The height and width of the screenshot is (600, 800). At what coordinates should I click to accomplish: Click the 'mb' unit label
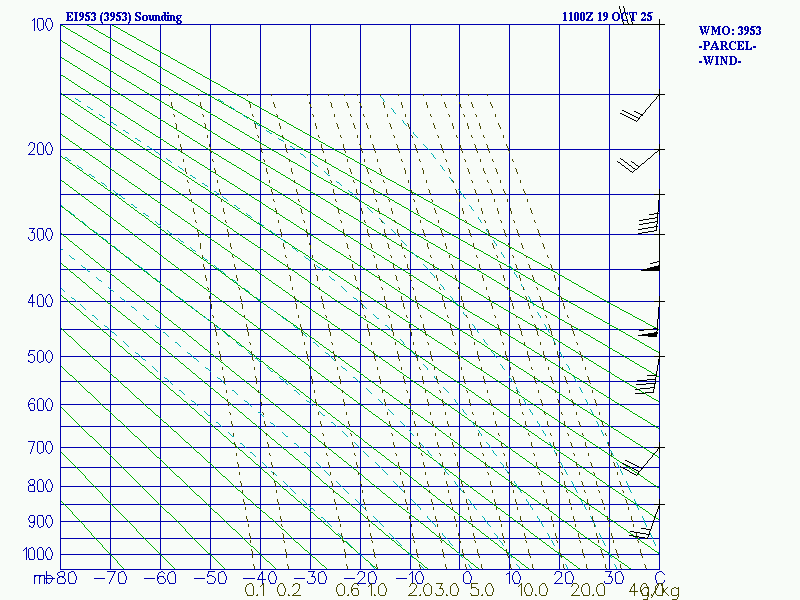[x=42, y=579]
